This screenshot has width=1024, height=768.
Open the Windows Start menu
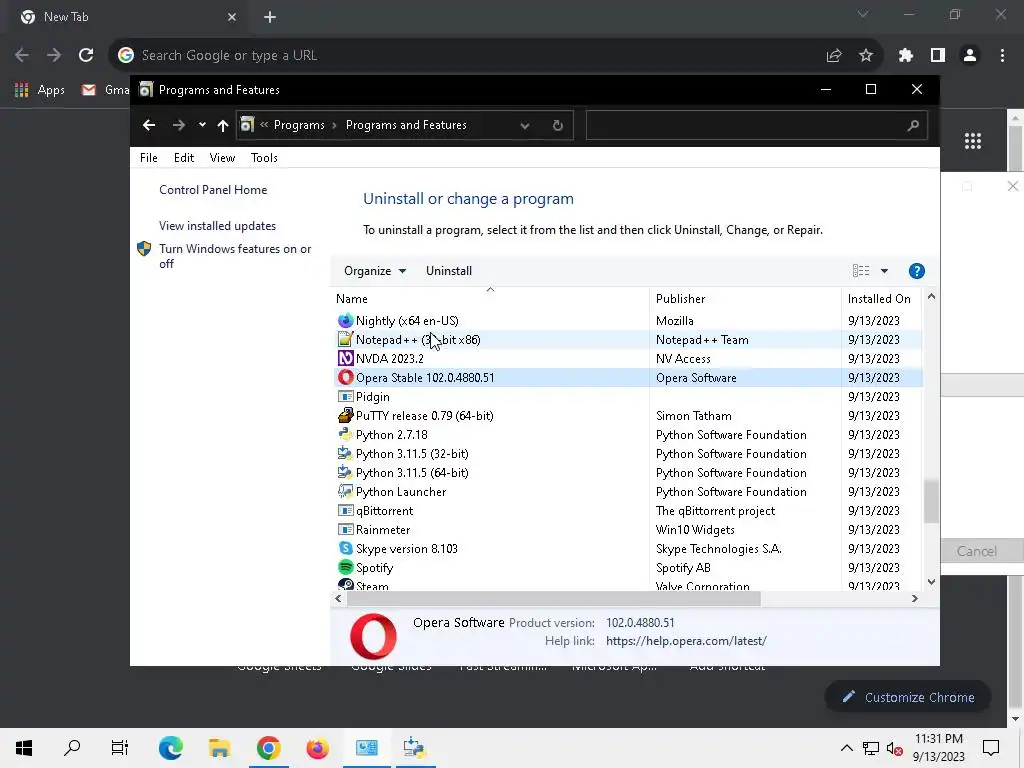(x=24, y=748)
